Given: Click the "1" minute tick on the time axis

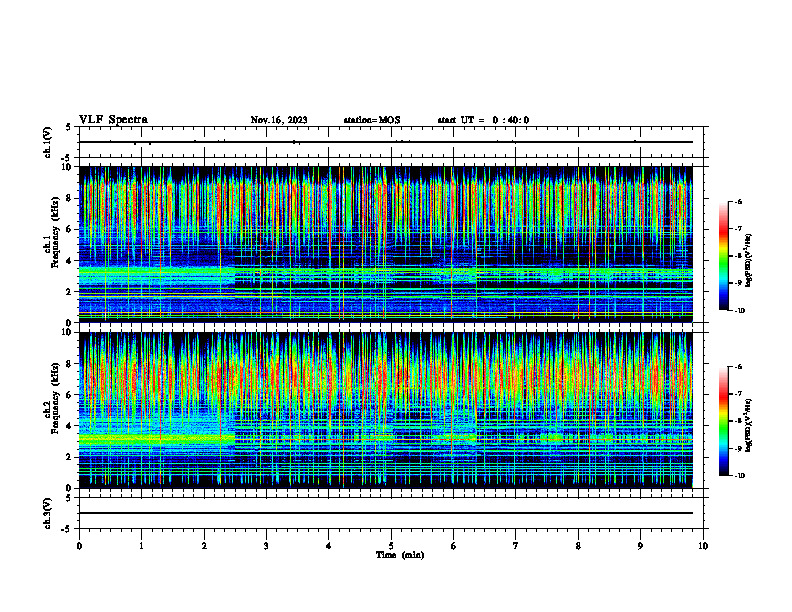Looking at the screenshot, I should tap(141, 546).
